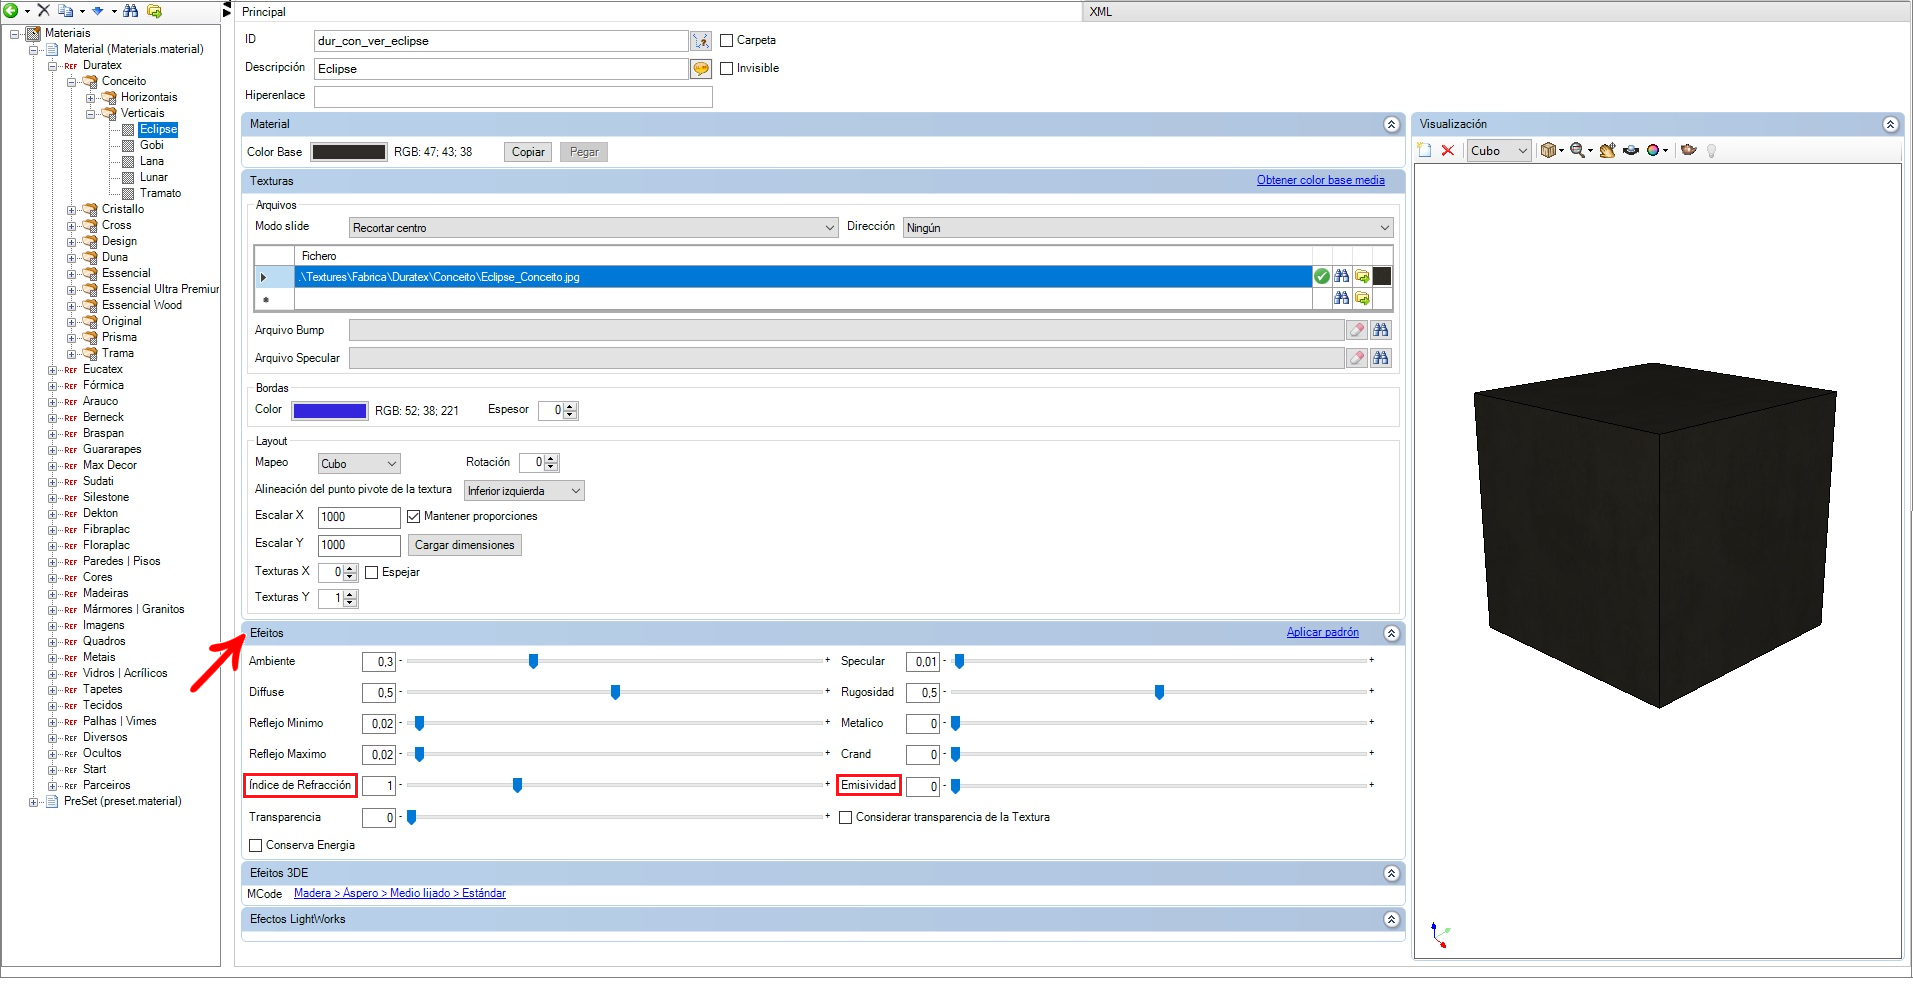Select Lunar in the materials tree

point(154,178)
